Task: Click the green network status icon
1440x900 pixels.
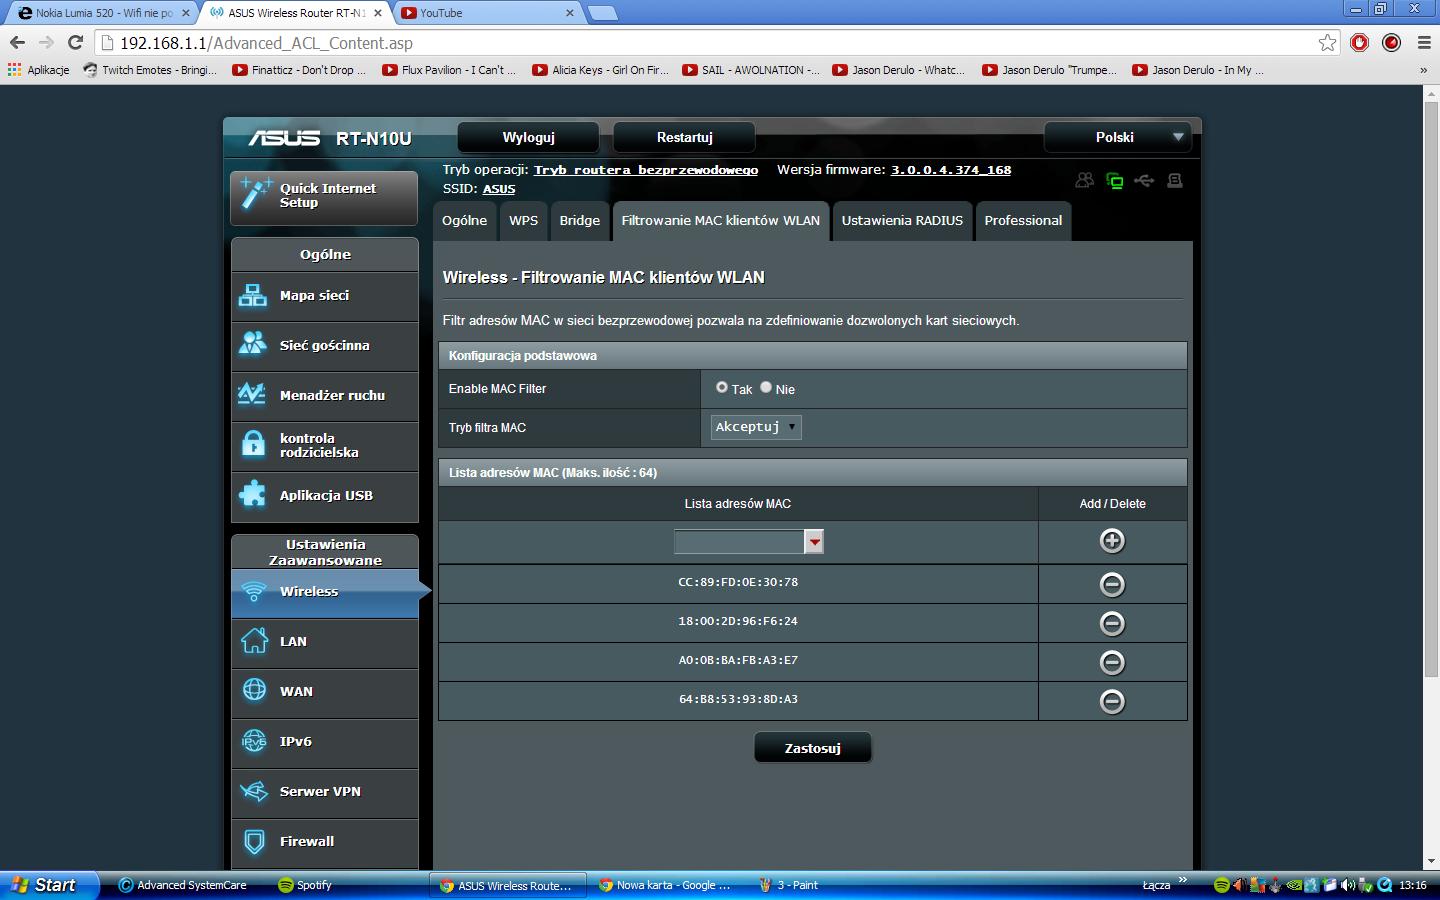Action: pyautogui.click(x=1114, y=181)
